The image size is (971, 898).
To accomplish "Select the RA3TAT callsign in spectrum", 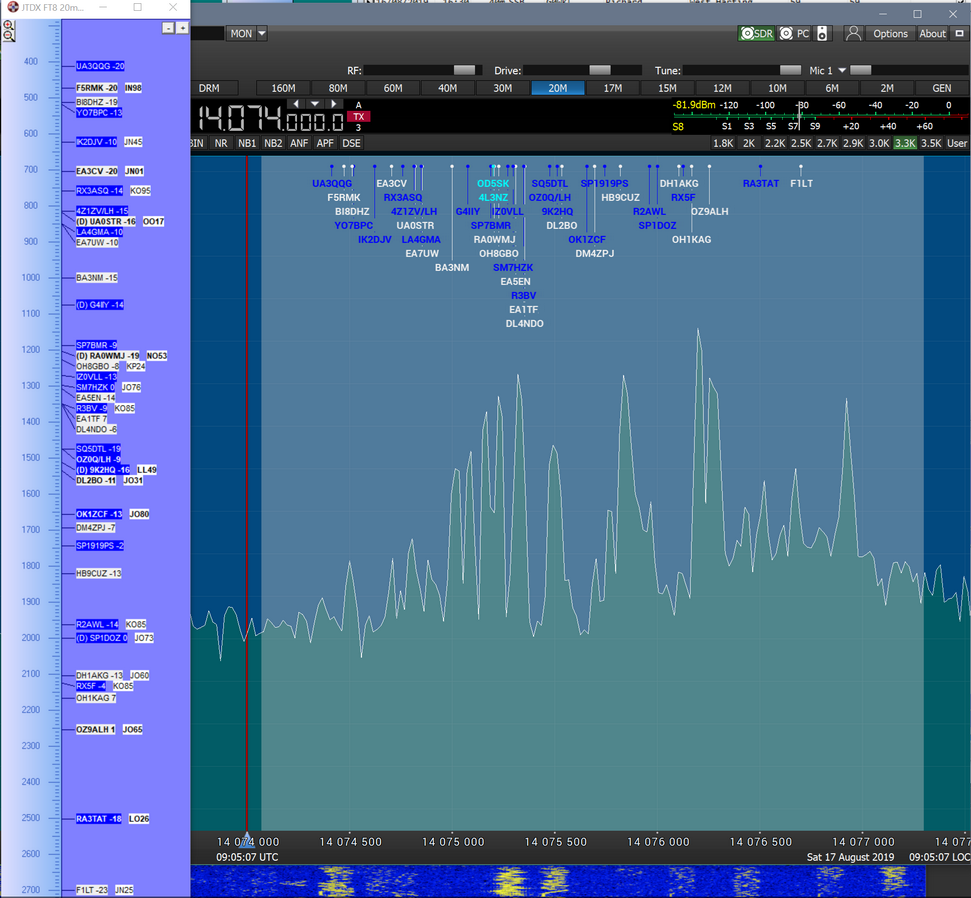I will (760, 183).
